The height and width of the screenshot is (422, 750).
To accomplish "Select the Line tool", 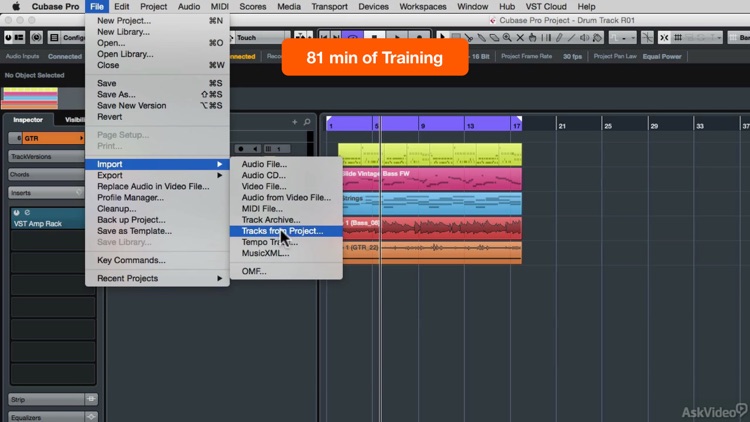I will tap(572, 37).
